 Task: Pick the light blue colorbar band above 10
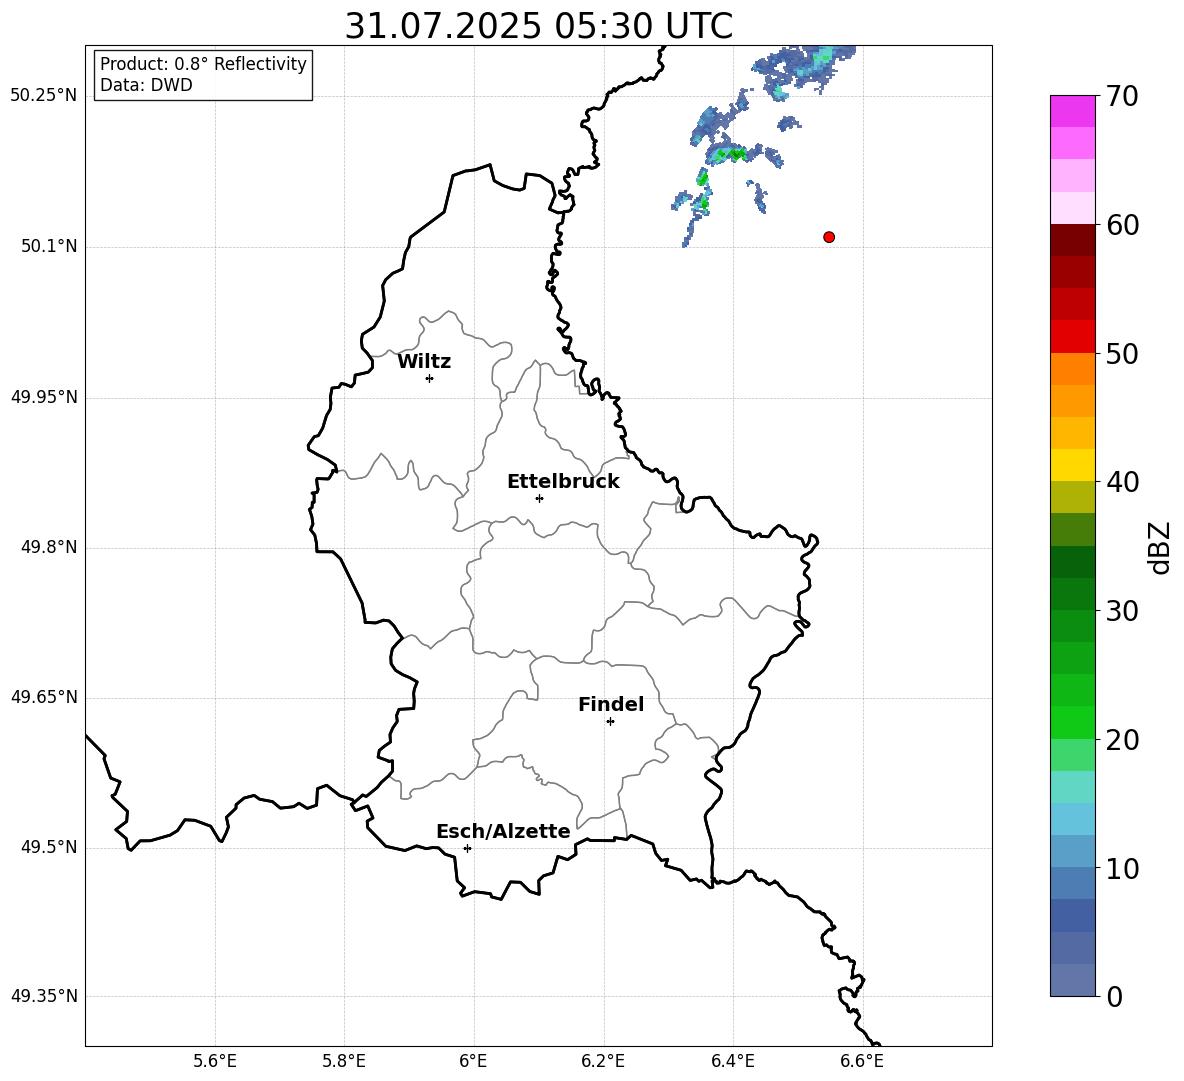pyautogui.click(x=1072, y=852)
